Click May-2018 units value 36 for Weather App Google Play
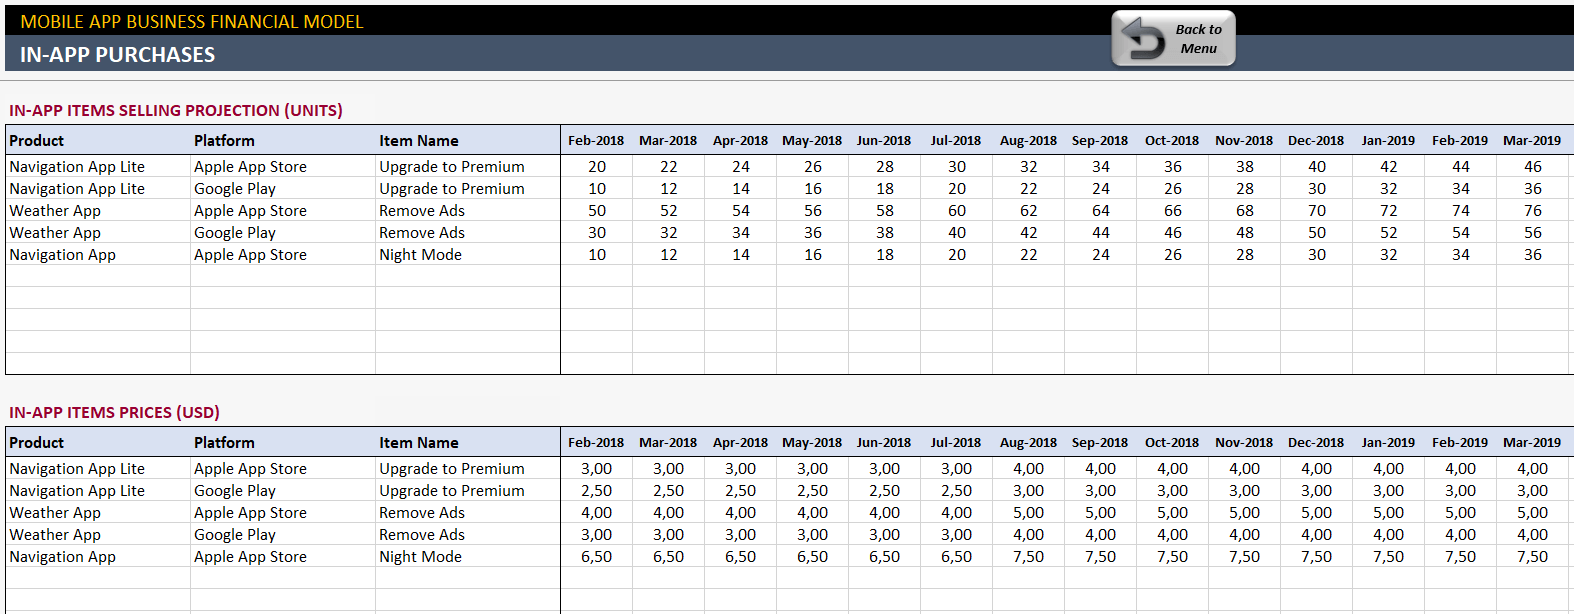This screenshot has height=614, width=1574. click(813, 233)
